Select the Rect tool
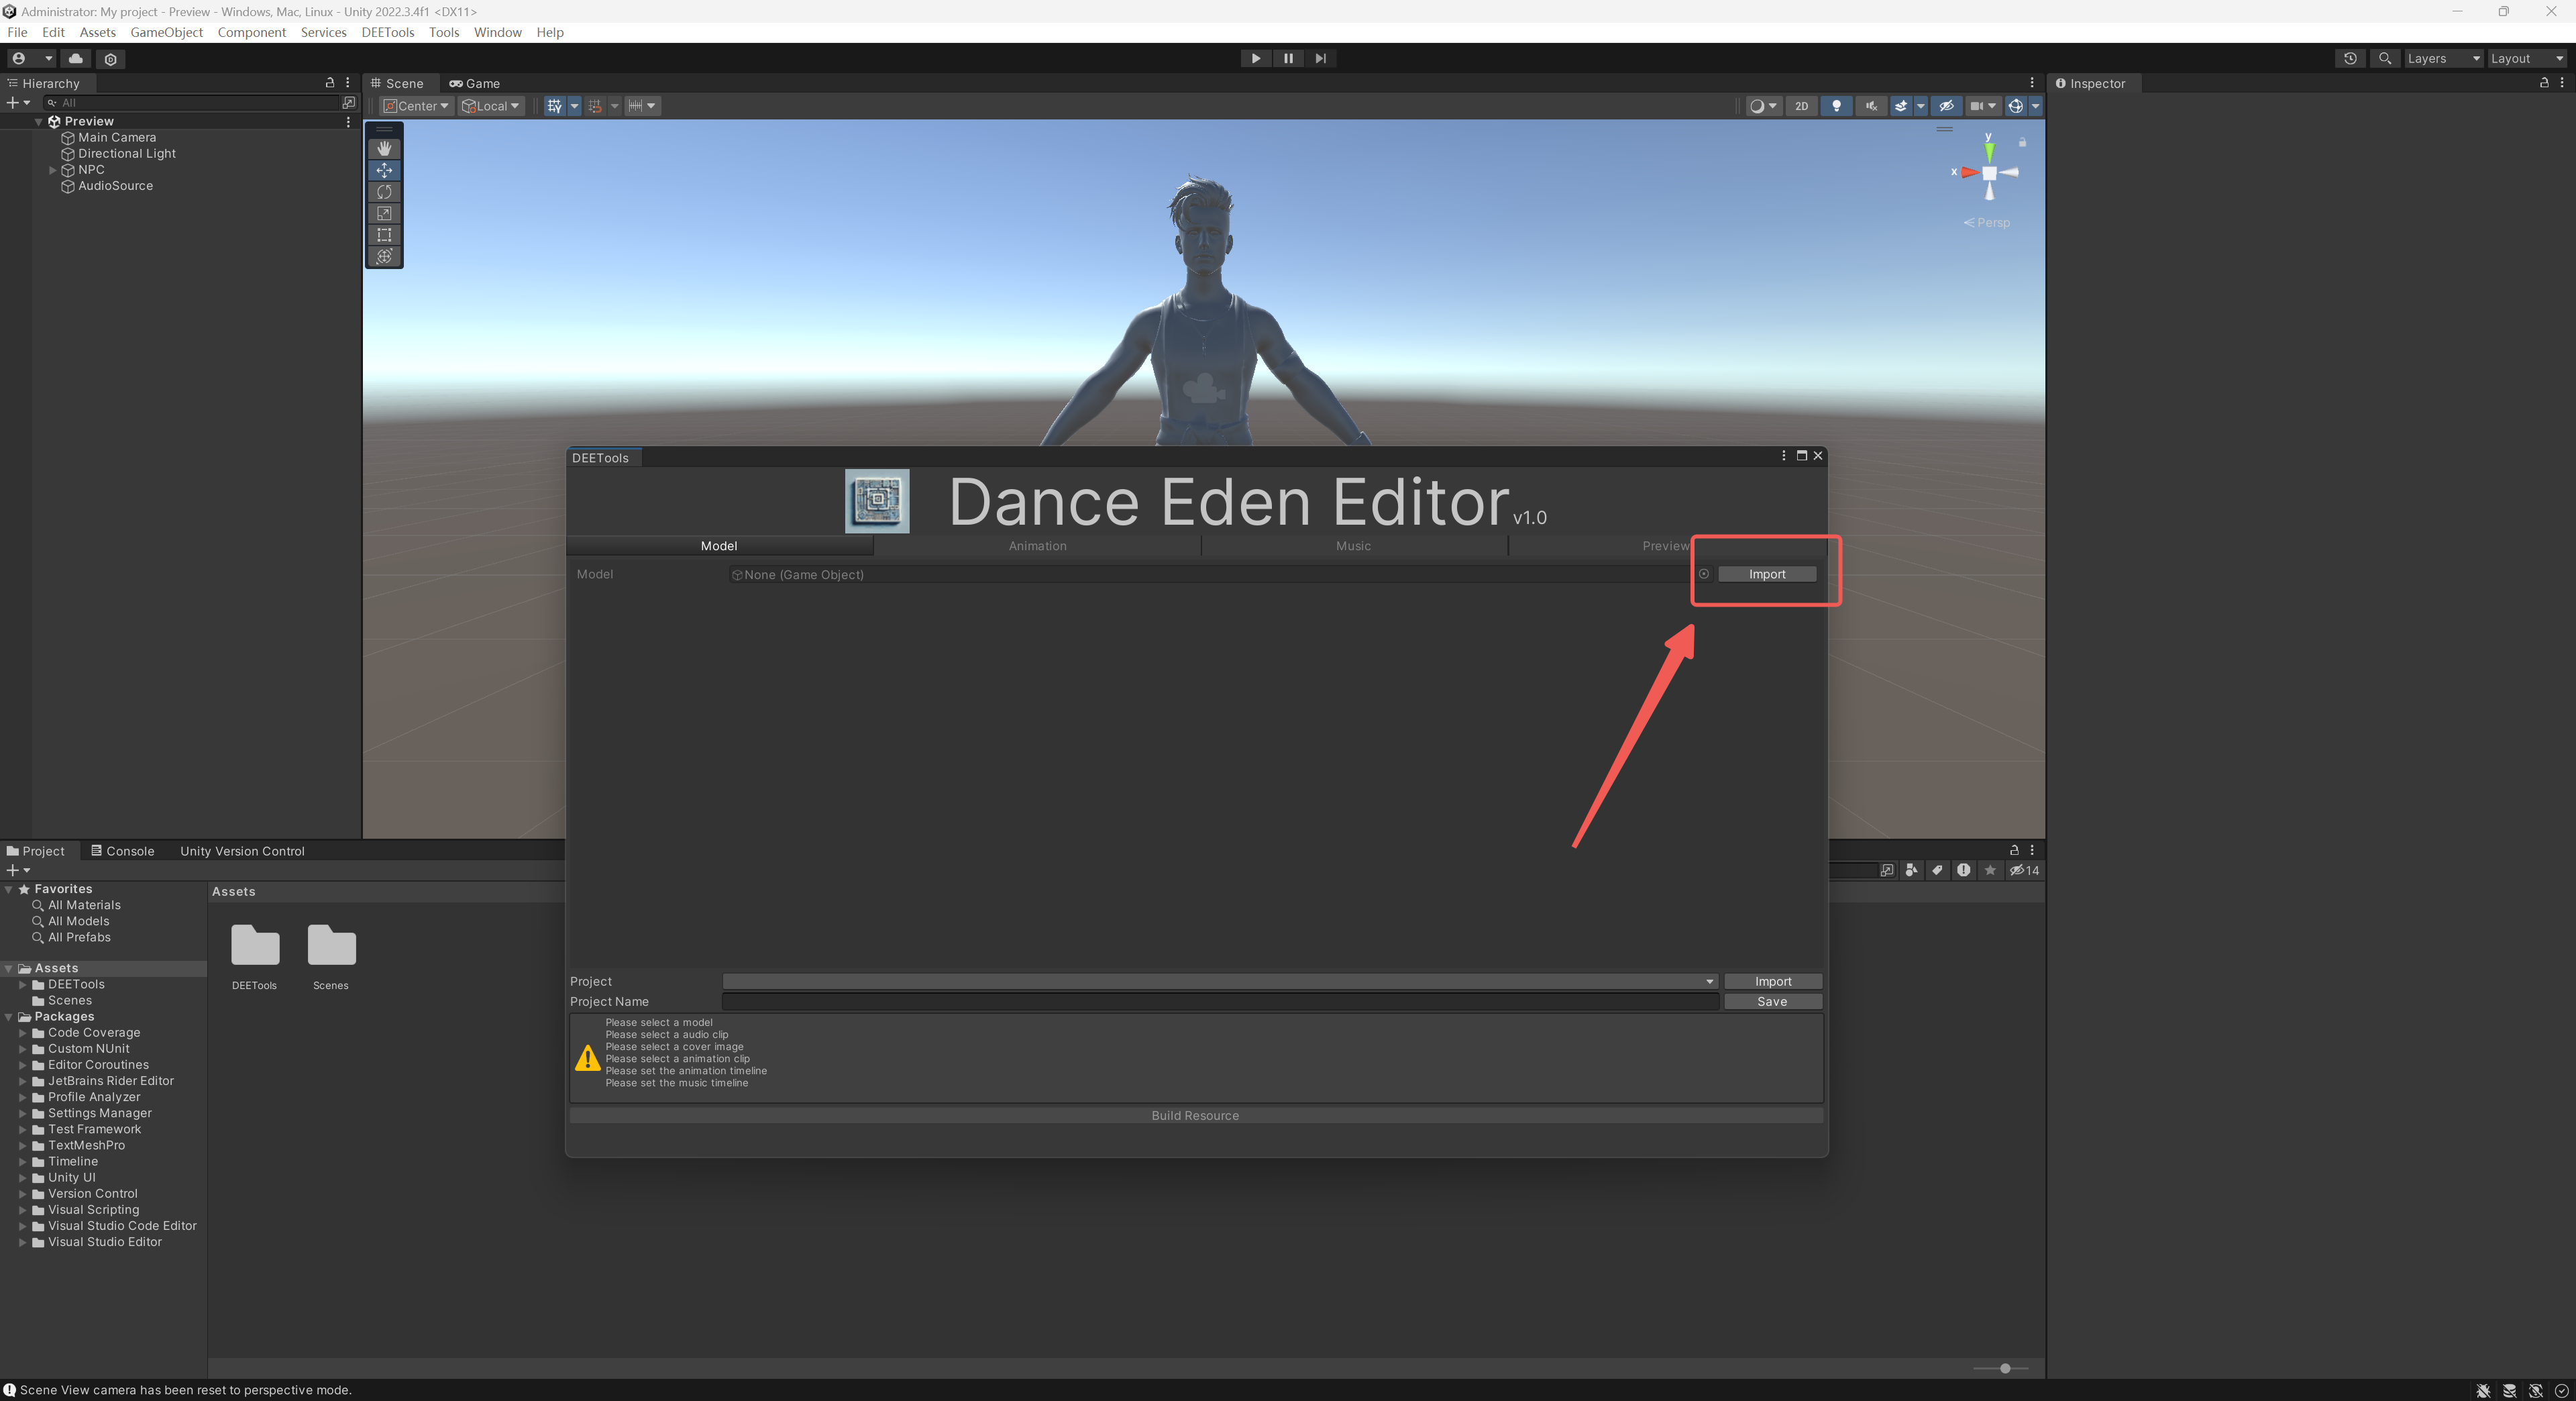The width and height of the screenshot is (2576, 1401). 384,235
